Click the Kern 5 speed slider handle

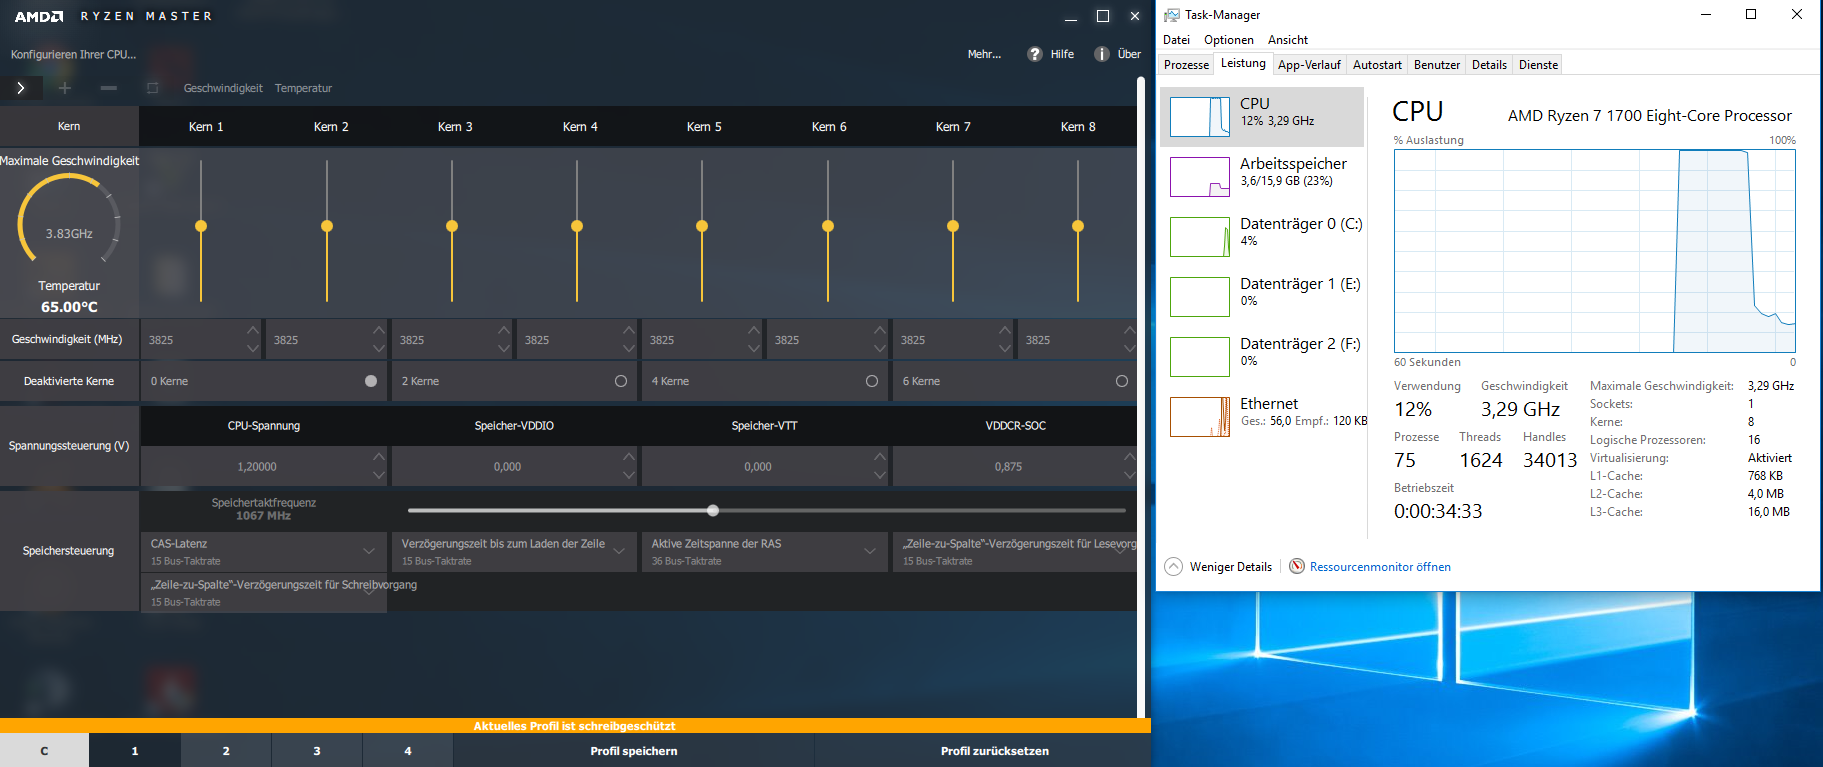[x=702, y=226]
